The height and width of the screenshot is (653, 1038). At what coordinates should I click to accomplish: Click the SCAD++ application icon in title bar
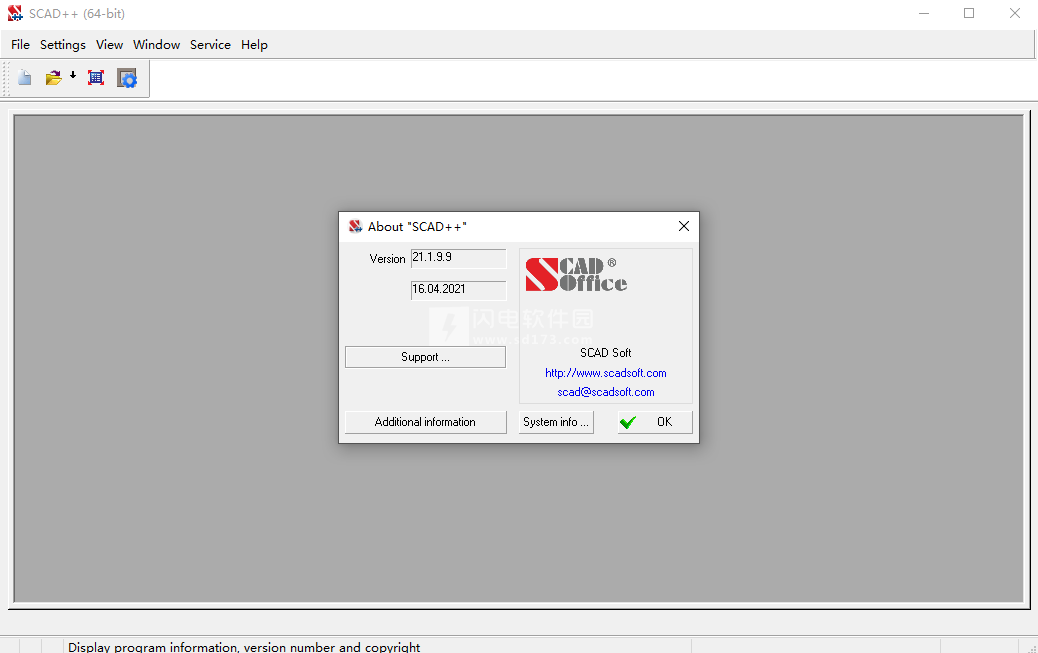(15, 13)
